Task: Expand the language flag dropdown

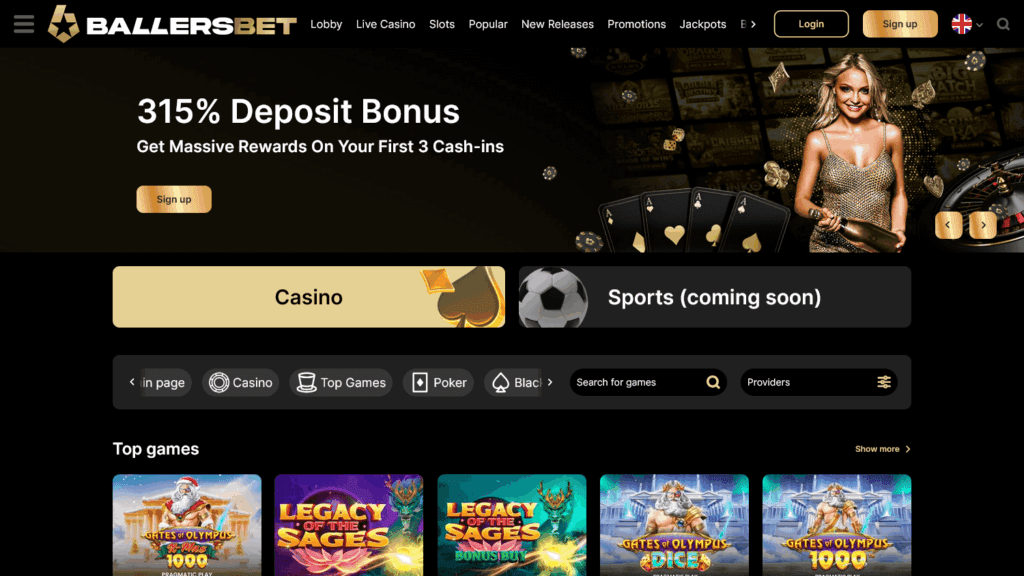Action: point(967,24)
